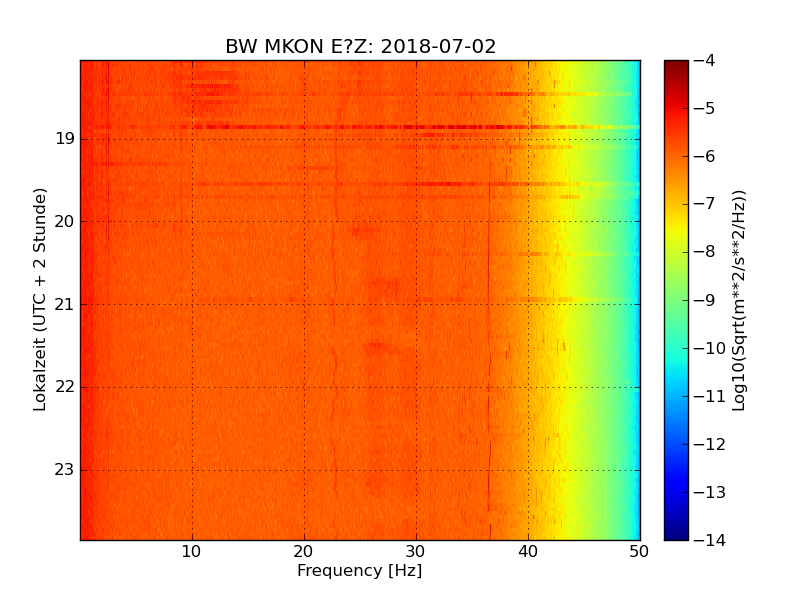Click the colorbar tick label −6

coord(704,156)
